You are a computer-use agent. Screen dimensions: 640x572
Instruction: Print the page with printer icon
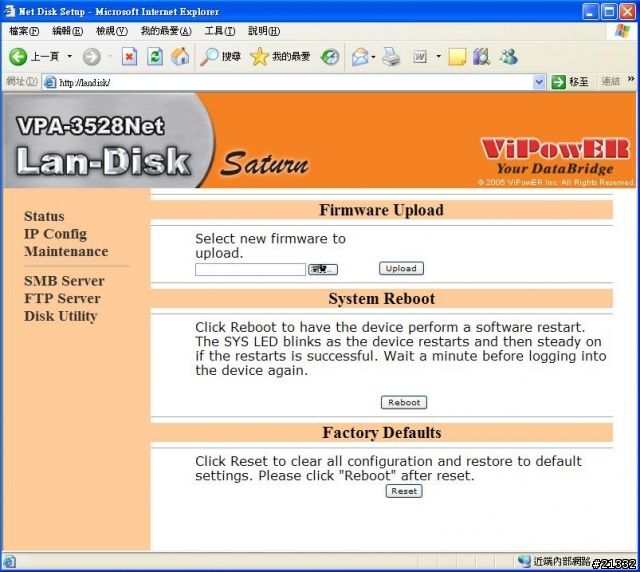pos(391,57)
